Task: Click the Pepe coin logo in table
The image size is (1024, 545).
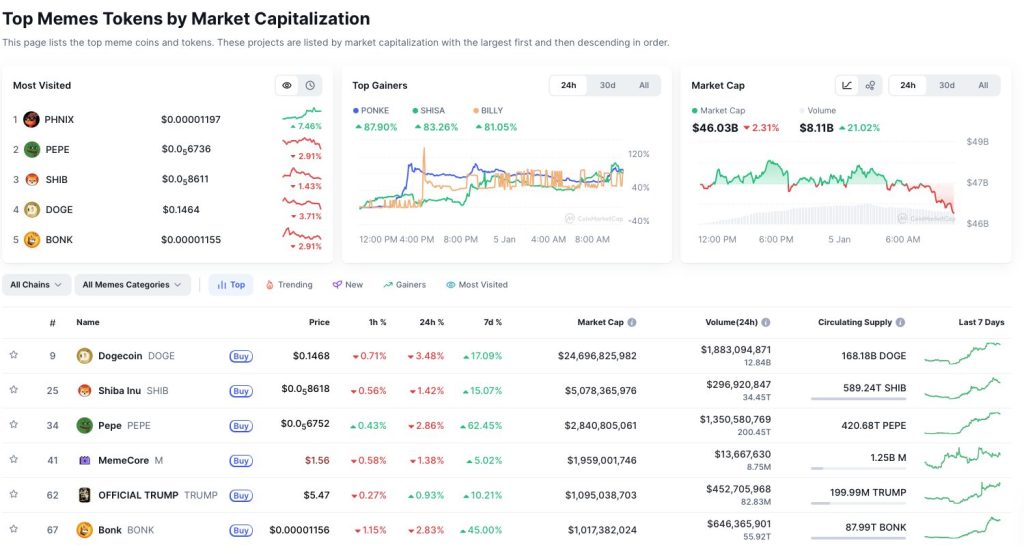Action: 85,425
